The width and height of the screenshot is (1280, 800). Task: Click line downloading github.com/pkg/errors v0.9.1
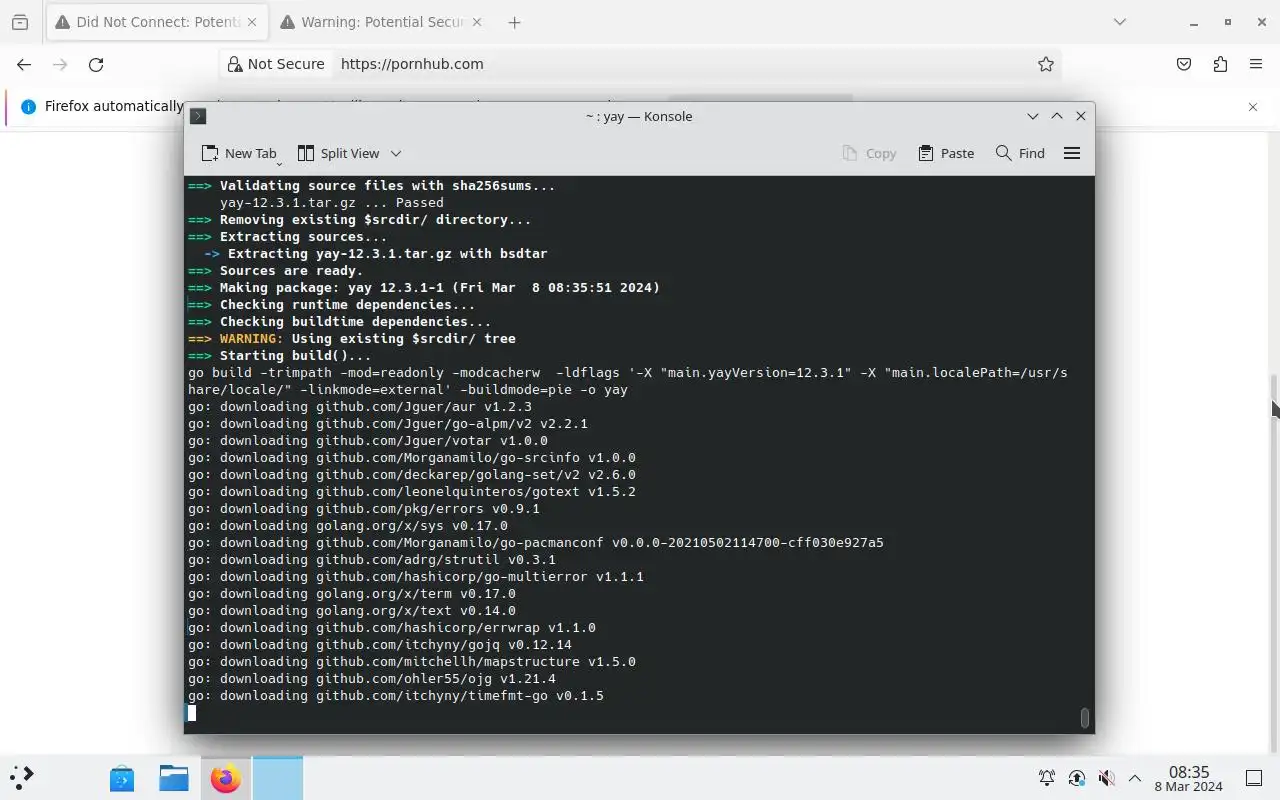coord(364,509)
